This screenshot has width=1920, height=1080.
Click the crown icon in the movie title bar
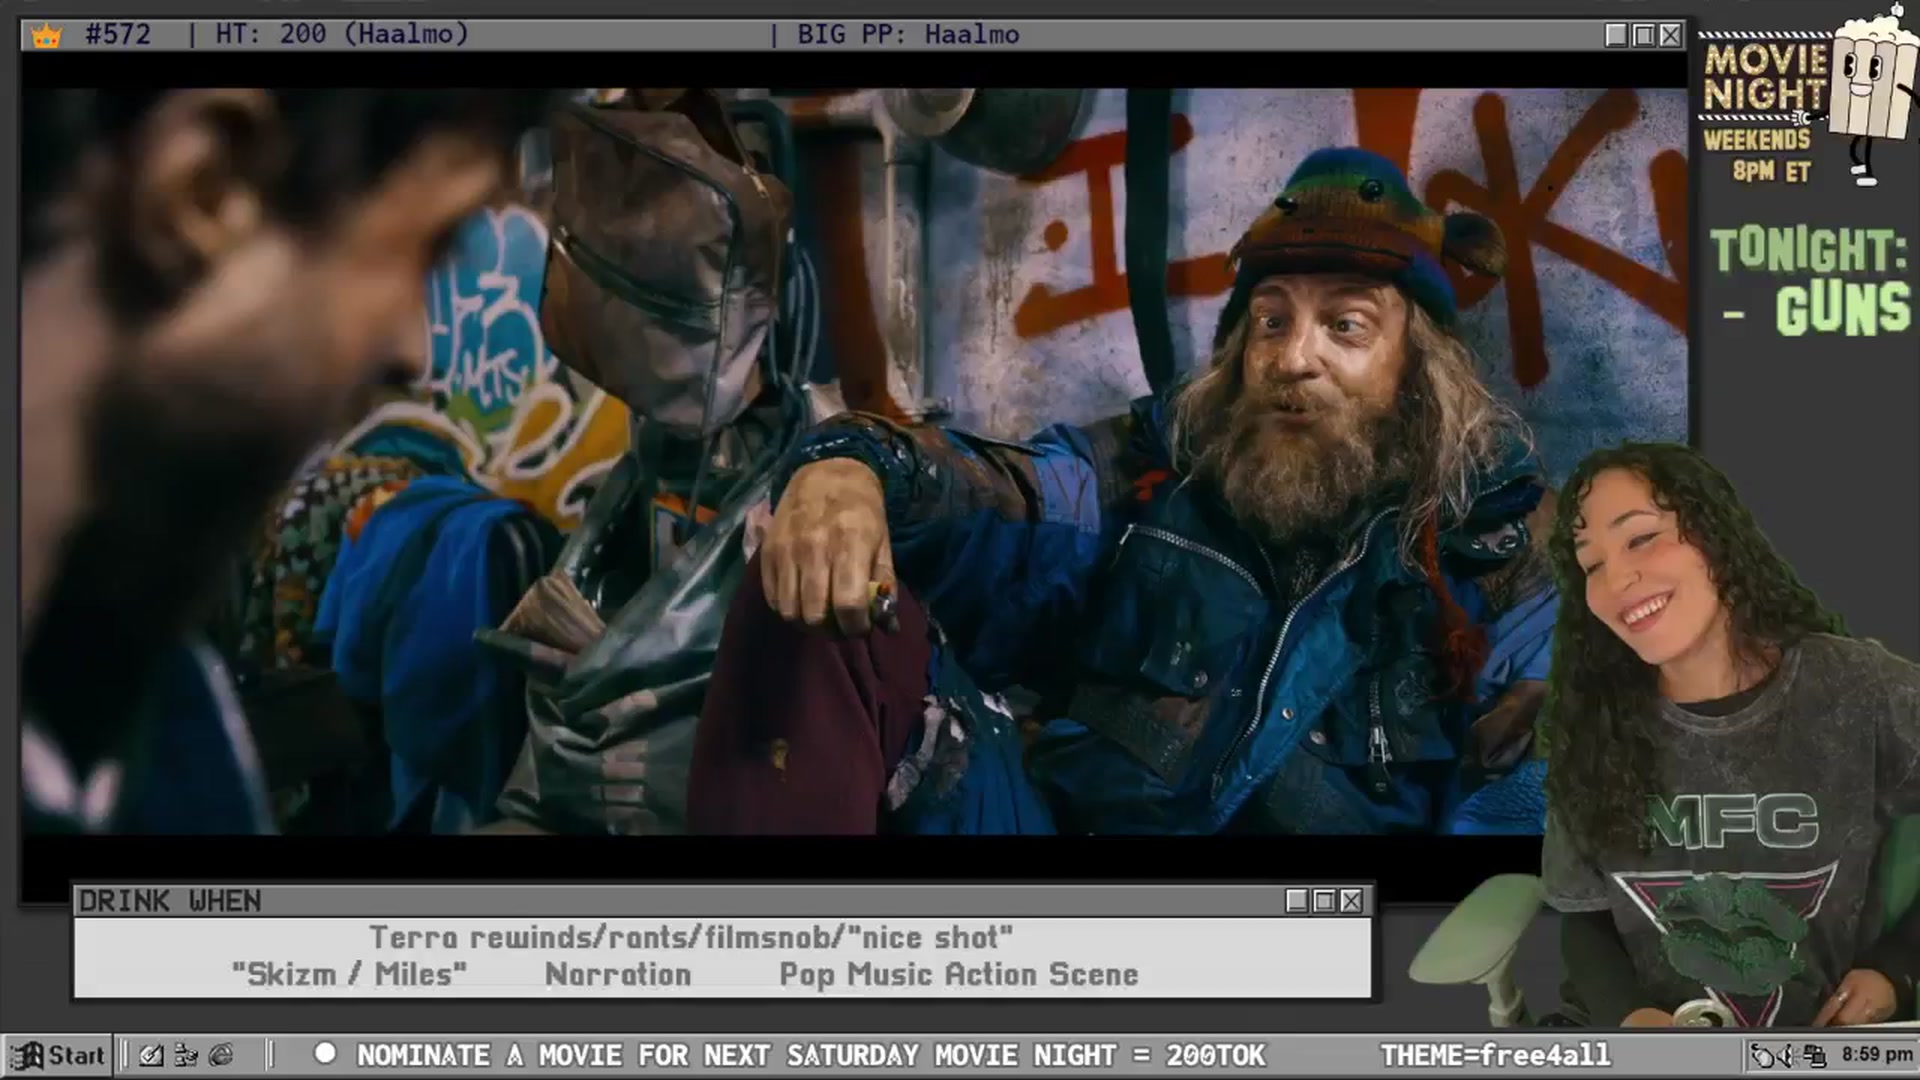tap(46, 36)
